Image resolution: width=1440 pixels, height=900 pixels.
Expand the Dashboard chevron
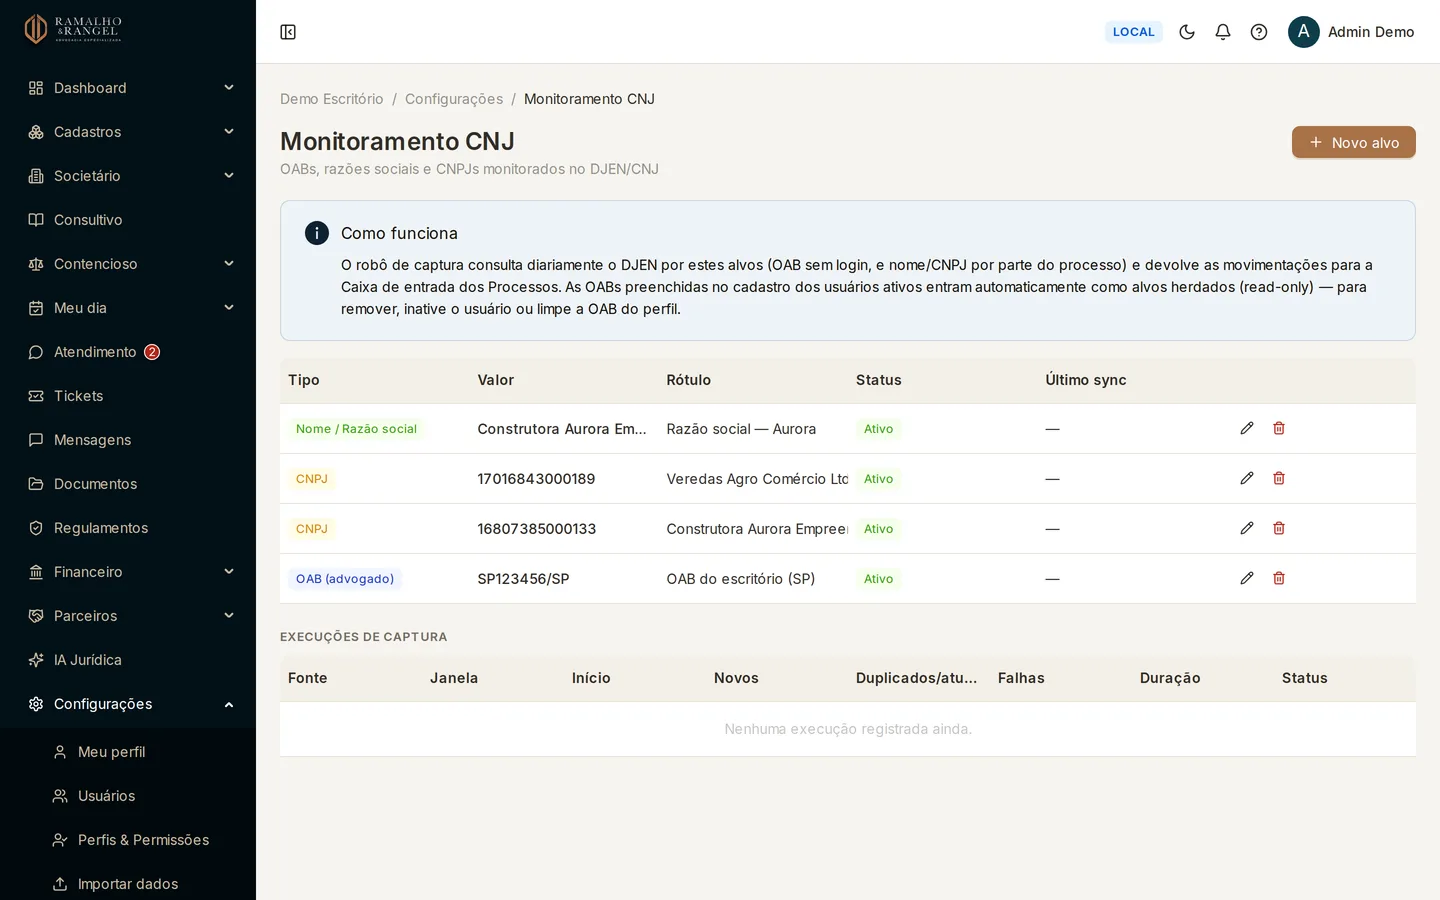tap(229, 88)
